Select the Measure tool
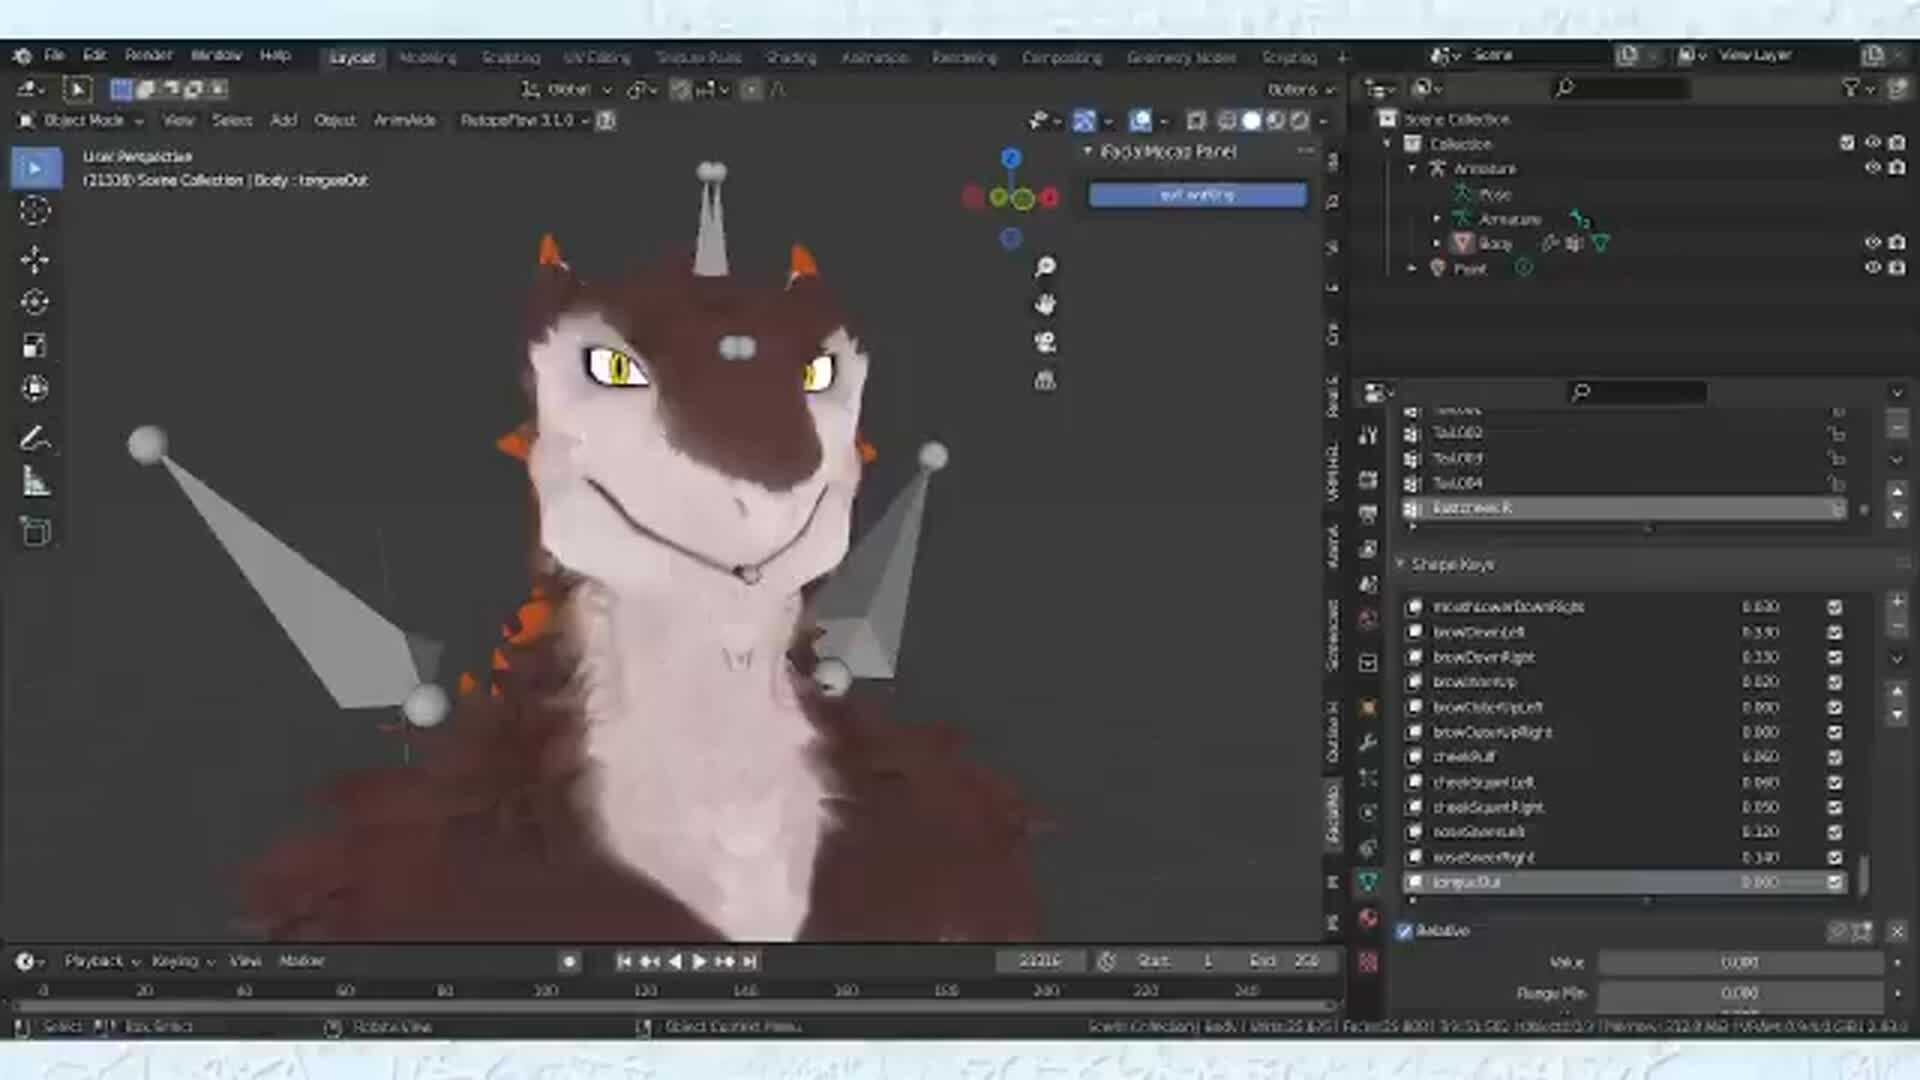Viewport: 1920px width, 1080px height. pyautogui.click(x=36, y=478)
